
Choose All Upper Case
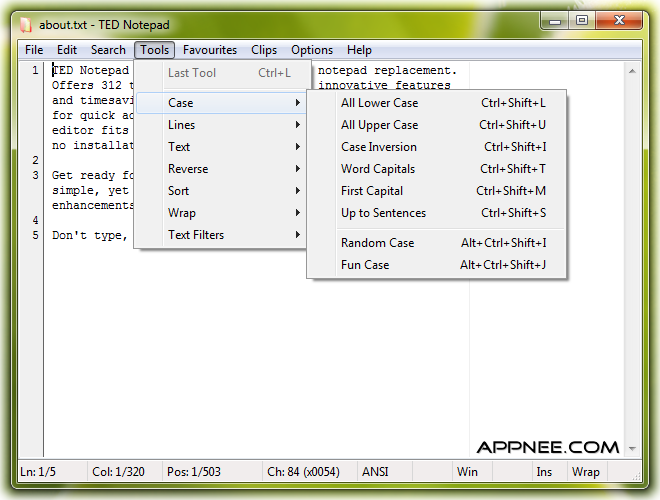(436, 125)
